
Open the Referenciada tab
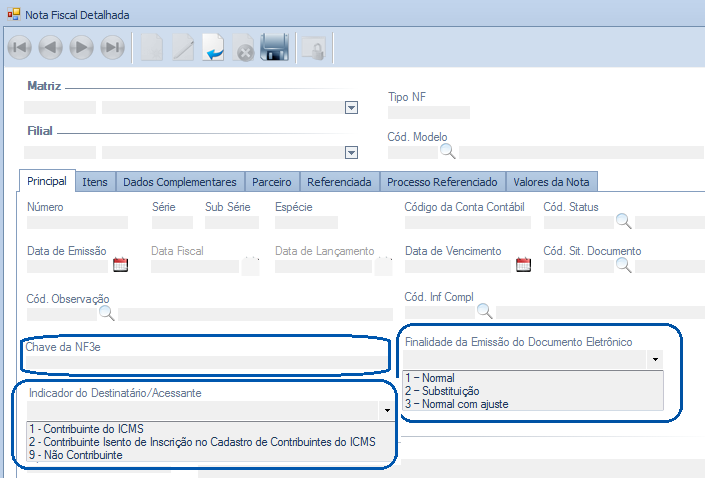pos(339,182)
